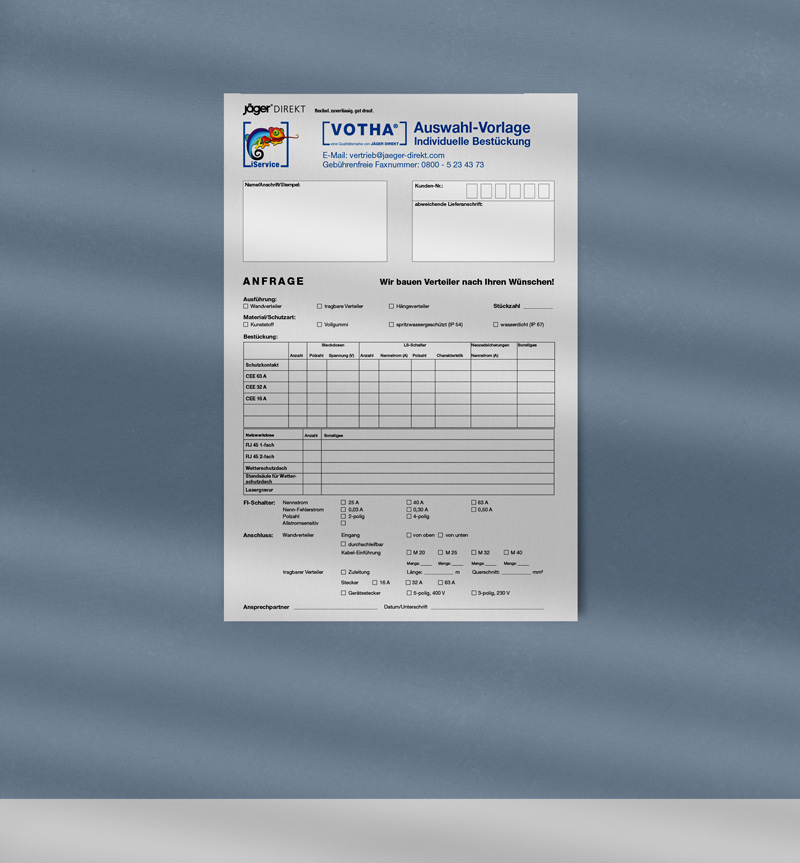
Task: Click the Stückzahl entry line
Action: click(x=538, y=307)
